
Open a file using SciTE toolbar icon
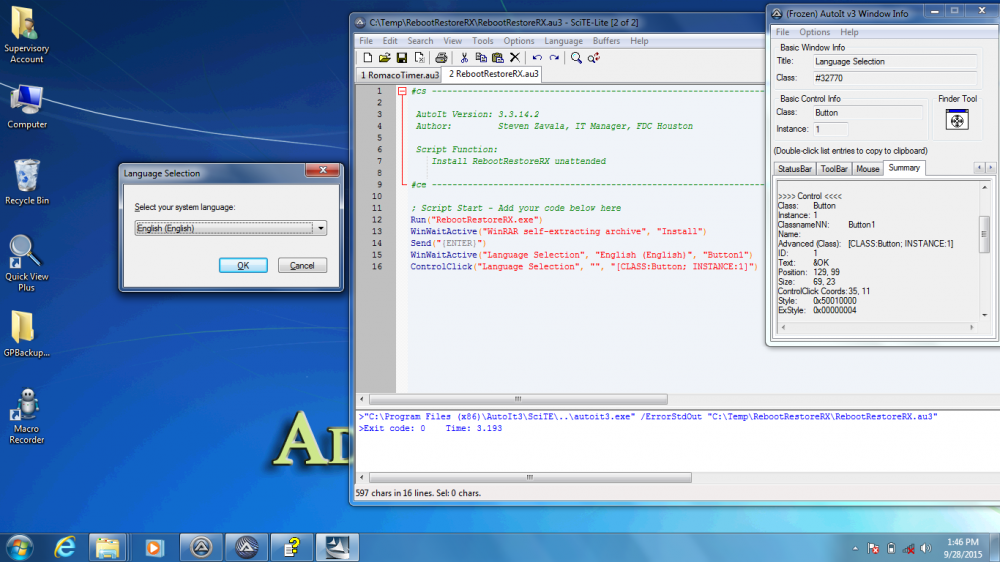click(x=385, y=58)
